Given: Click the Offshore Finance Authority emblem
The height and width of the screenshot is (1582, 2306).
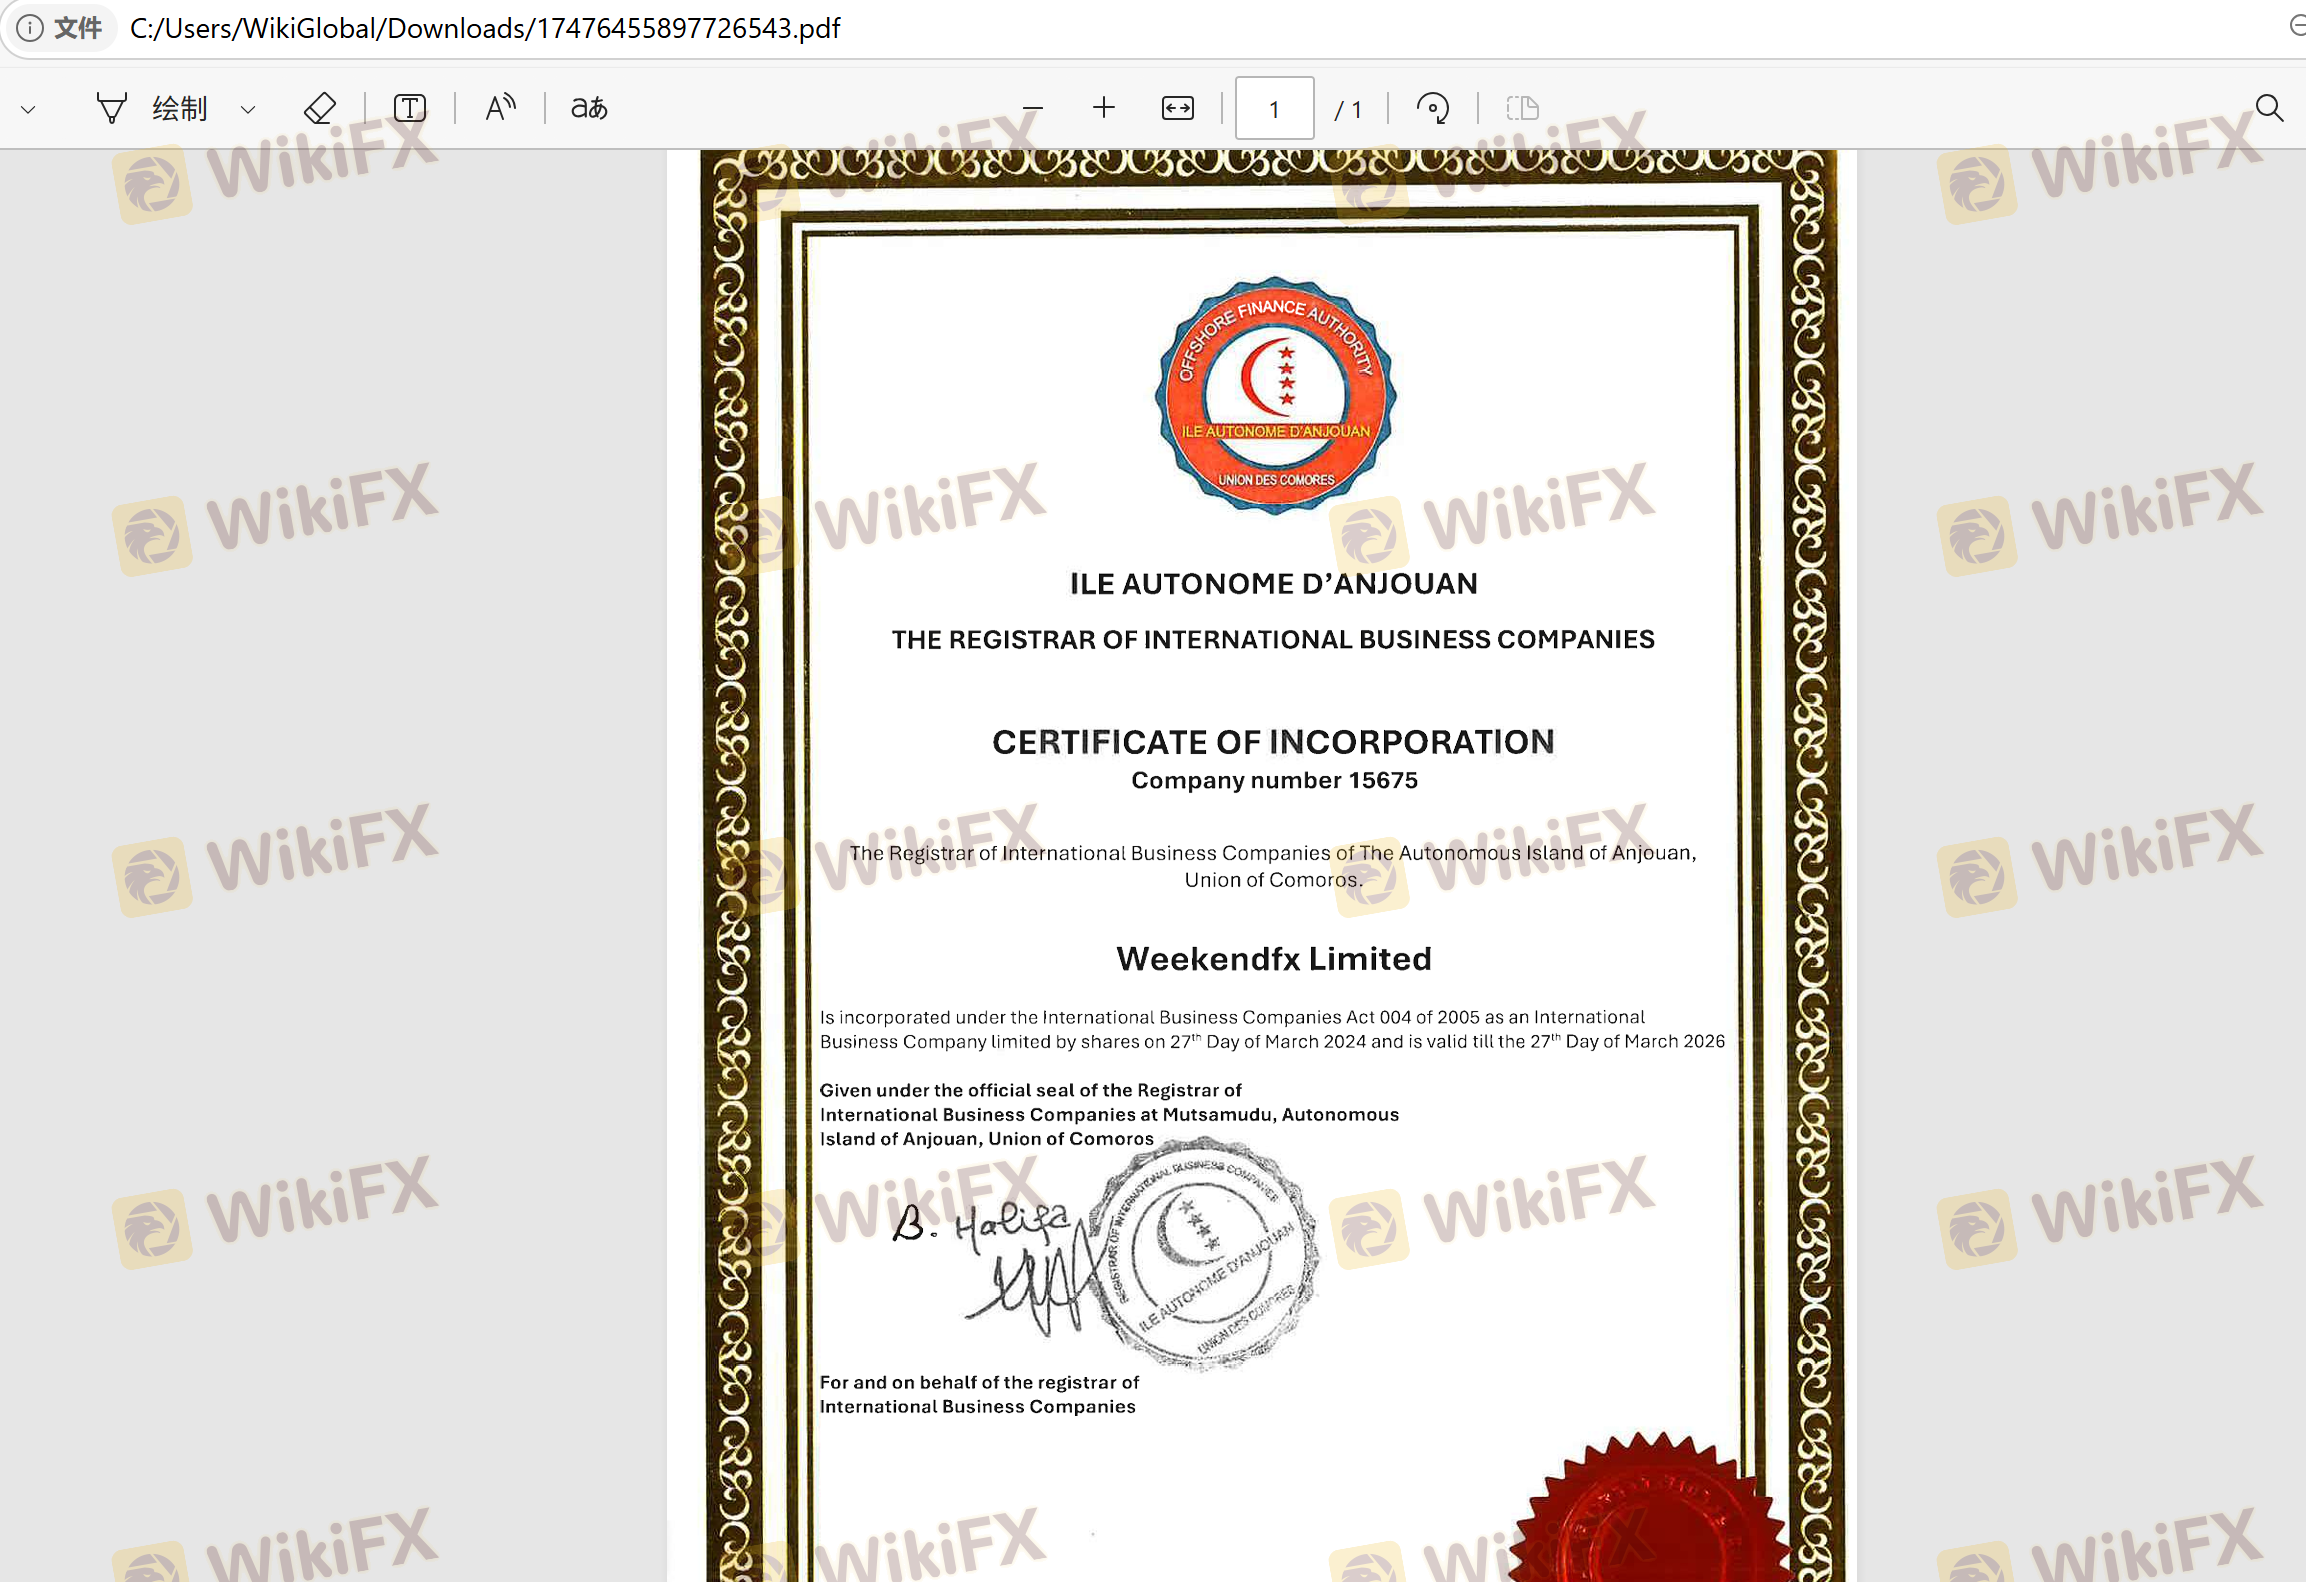Looking at the screenshot, I should 1275,396.
